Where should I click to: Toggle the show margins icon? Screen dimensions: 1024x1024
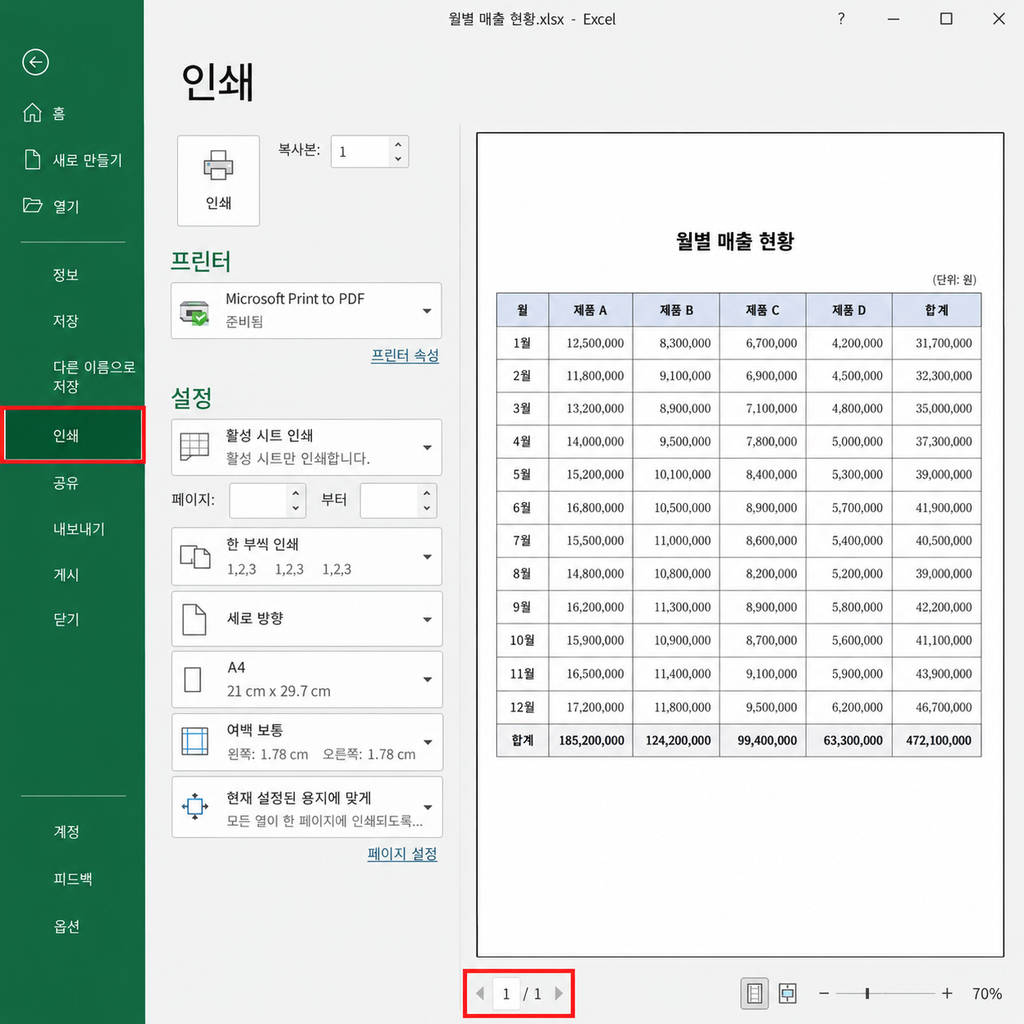click(754, 993)
